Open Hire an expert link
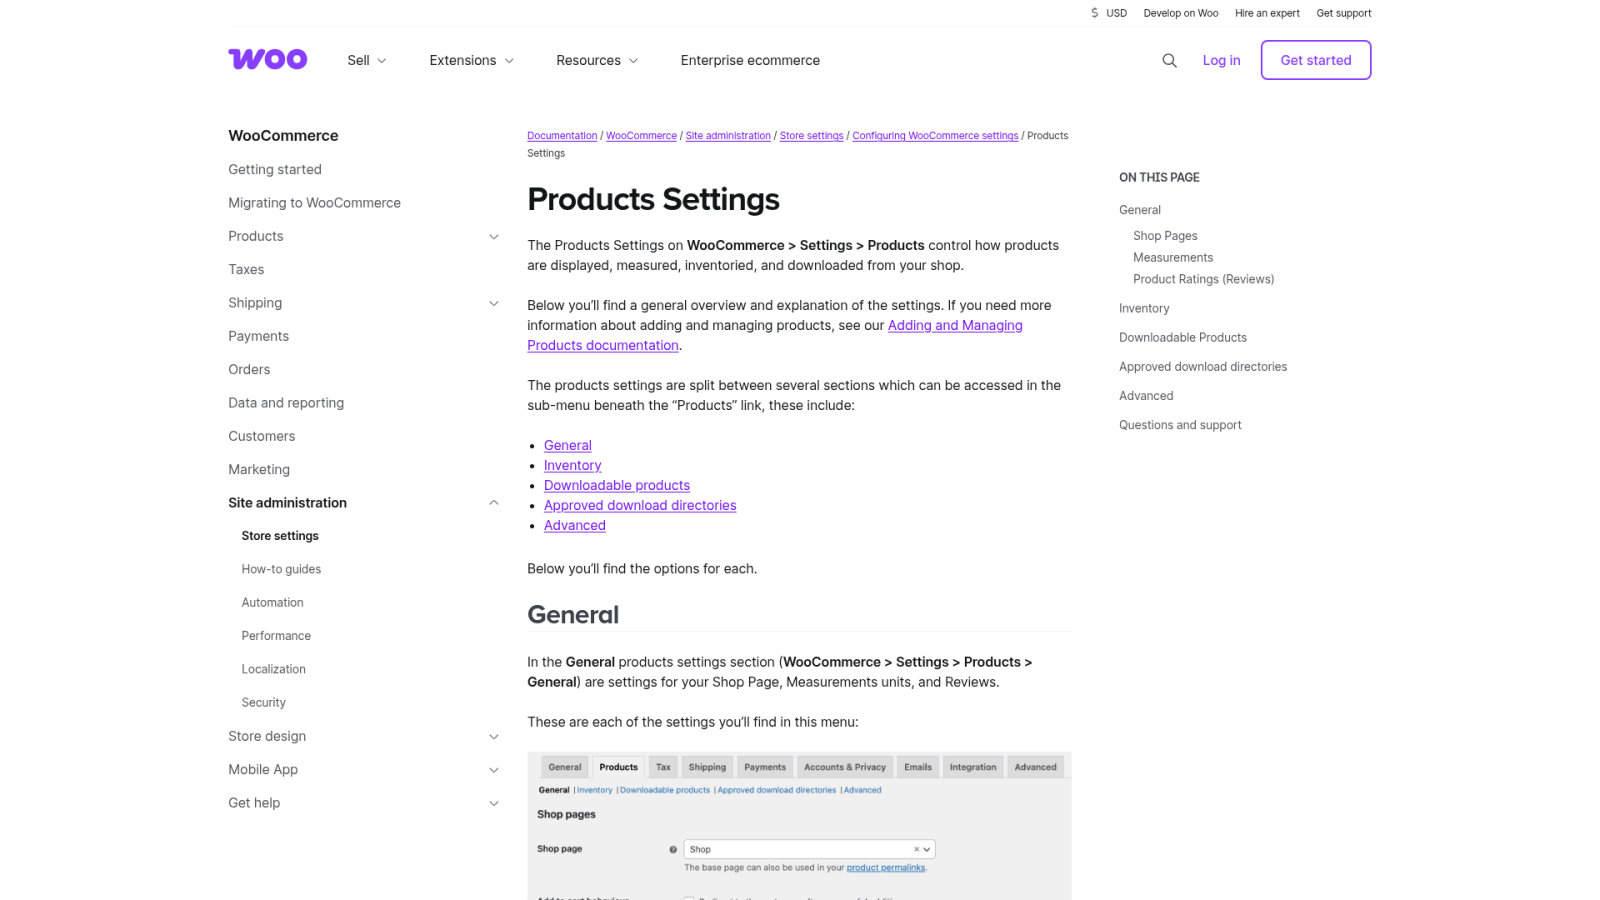This screenshot has height=900, width=1600. click(x=1267, y=13)
